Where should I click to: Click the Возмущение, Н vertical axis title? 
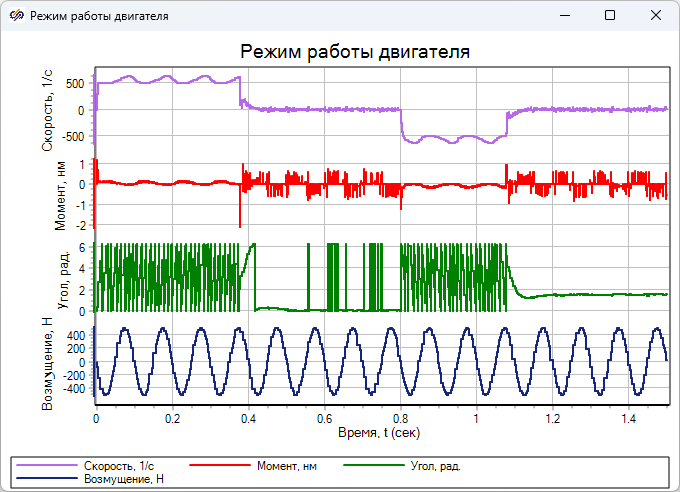click(x=48, y=362)
